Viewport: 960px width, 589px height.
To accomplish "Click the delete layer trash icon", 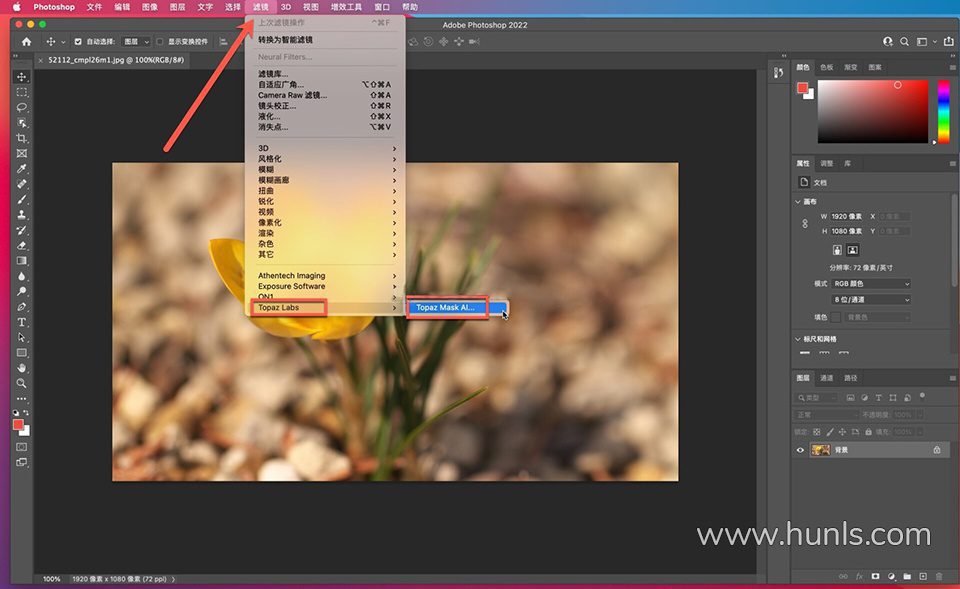I will pos(939,577).
